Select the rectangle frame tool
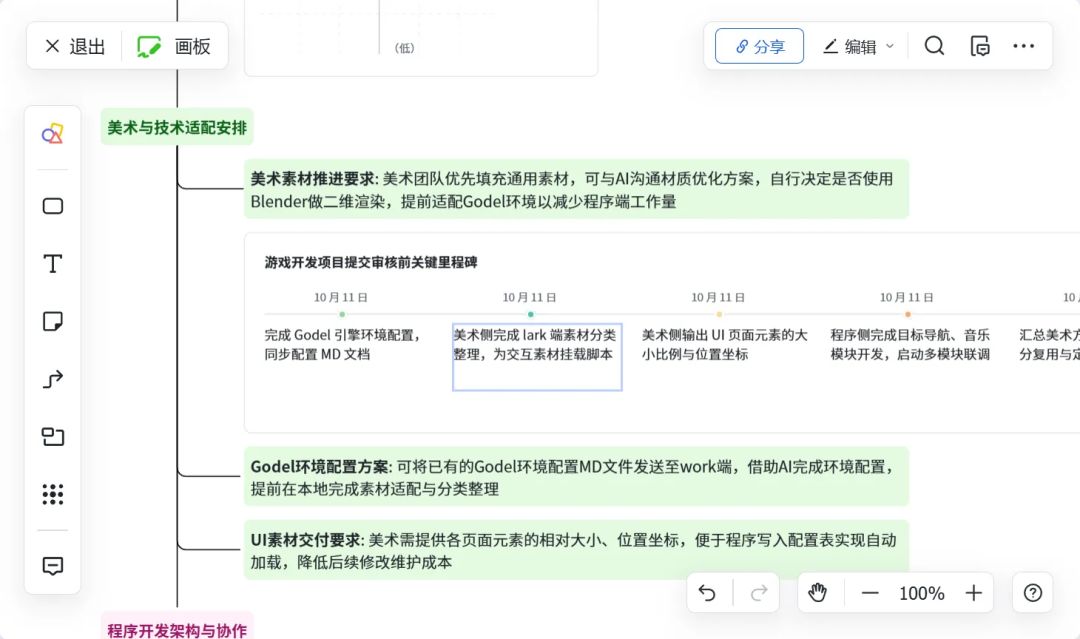Screen dimensions: 1080x639 (x=52, y=206)
